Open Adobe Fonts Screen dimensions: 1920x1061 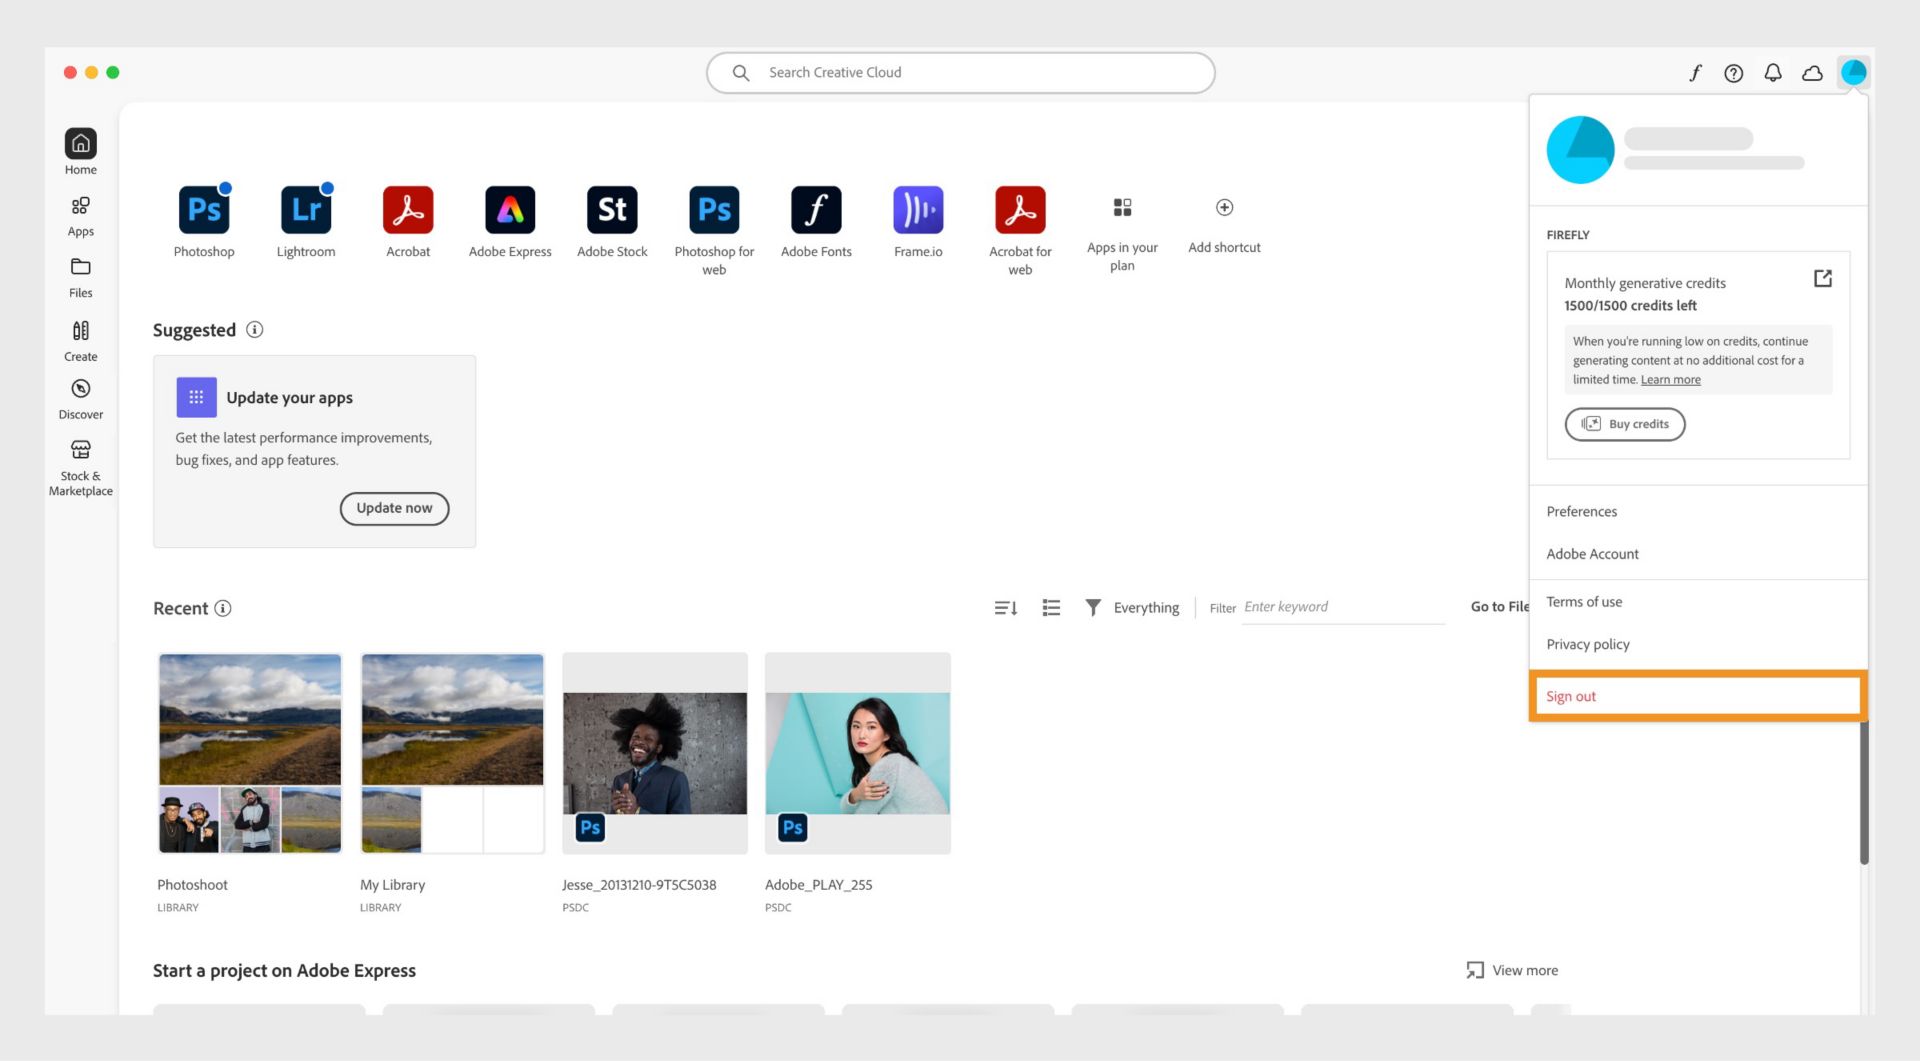point(816,210)
